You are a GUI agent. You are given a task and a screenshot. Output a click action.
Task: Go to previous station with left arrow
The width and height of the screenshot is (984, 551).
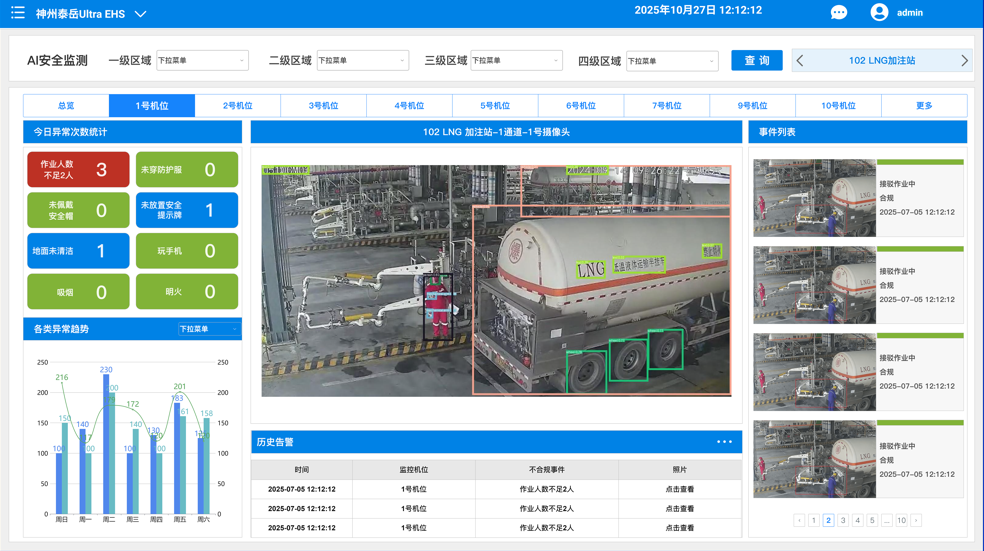click(x=800, y=61)
